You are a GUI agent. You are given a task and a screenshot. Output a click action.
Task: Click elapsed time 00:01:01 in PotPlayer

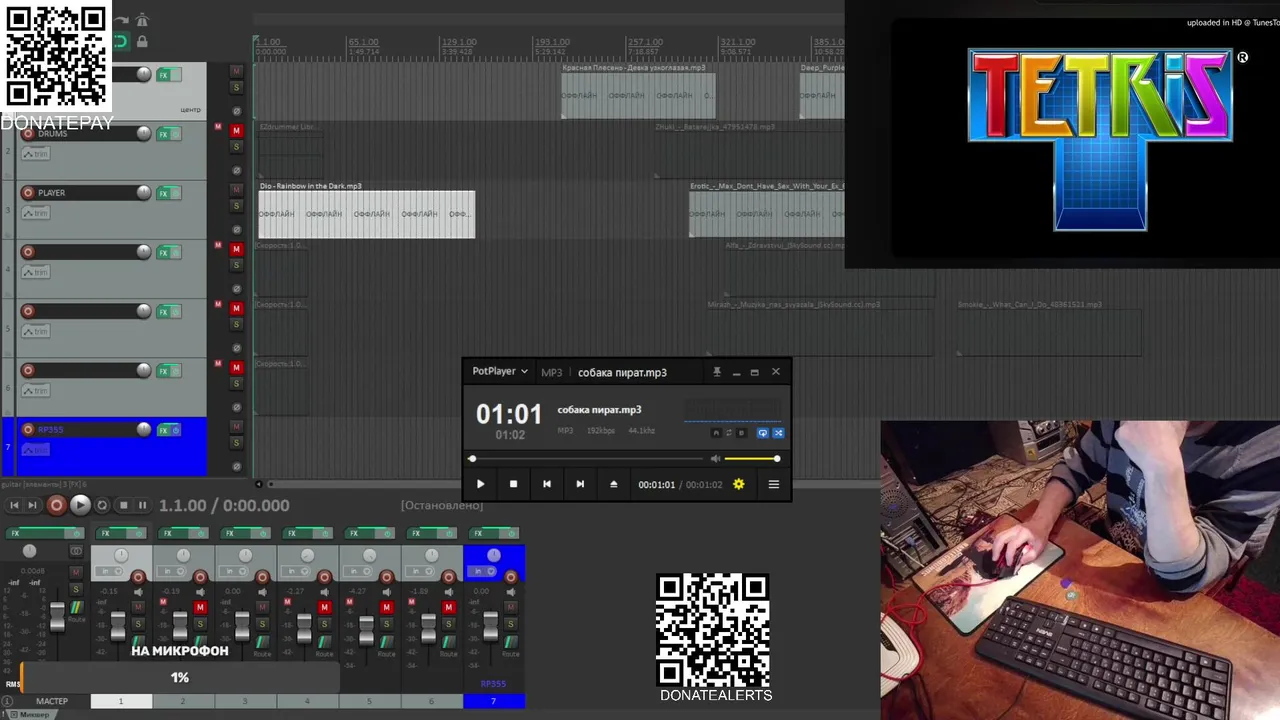click(x=657, y=485)
